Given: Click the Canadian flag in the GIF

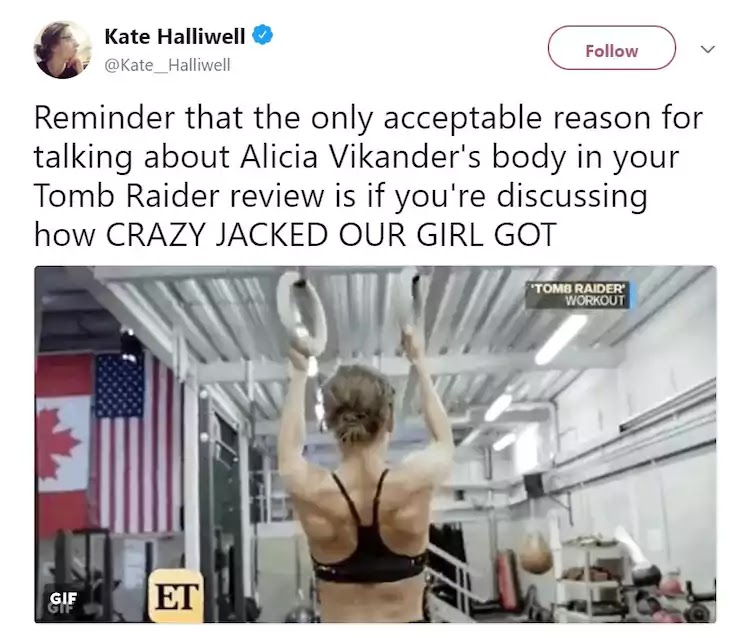Looking at the screenshot, I should coord(64,444).
